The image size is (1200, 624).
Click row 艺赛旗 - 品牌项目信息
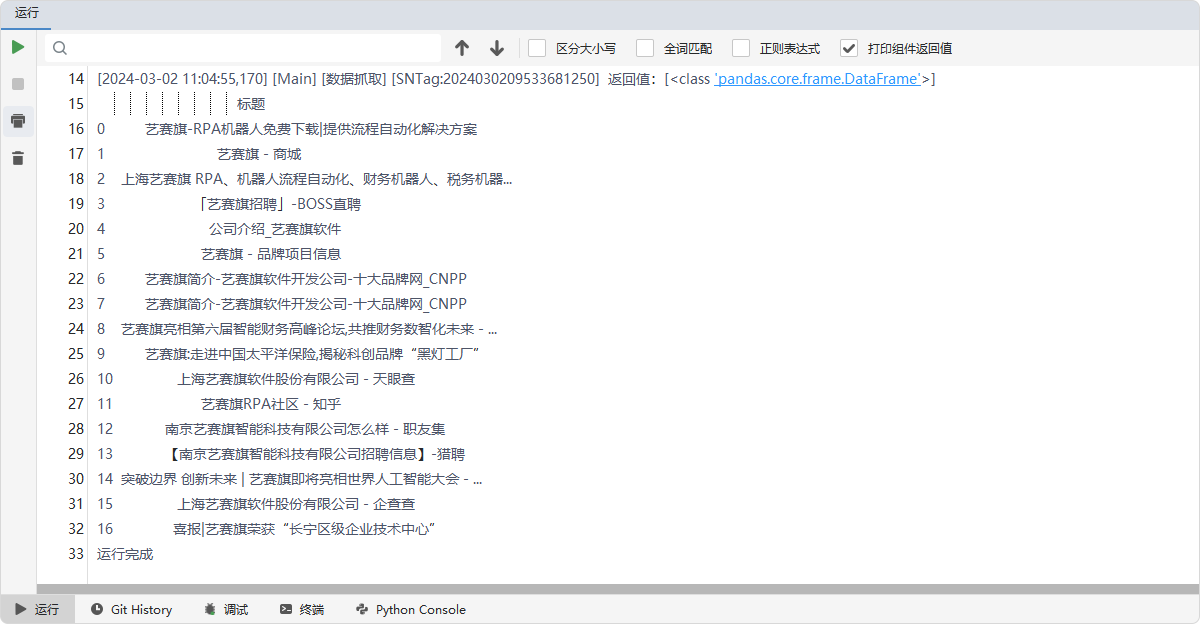click(271, 254)
